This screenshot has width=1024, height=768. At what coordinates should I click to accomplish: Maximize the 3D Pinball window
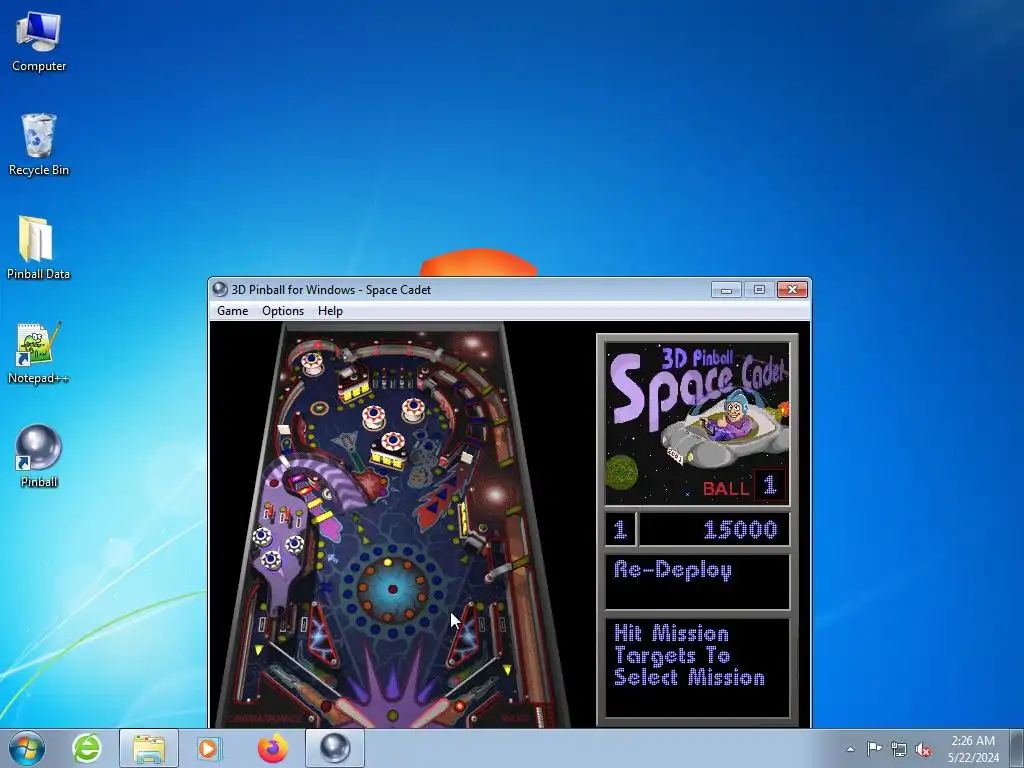pos(759,289)
